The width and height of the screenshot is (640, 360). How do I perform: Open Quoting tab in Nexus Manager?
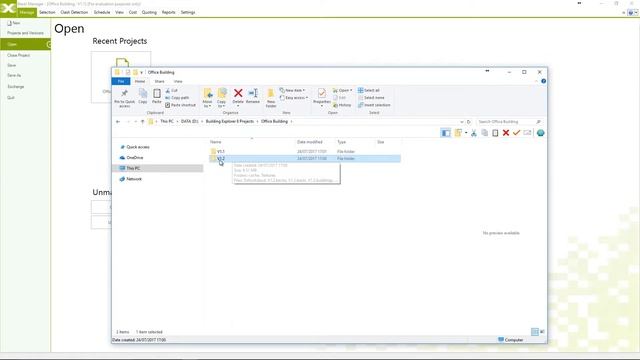149,13
